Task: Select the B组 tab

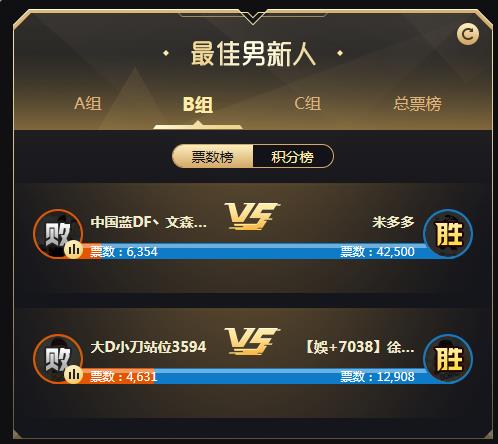Action: click(198, 105)
